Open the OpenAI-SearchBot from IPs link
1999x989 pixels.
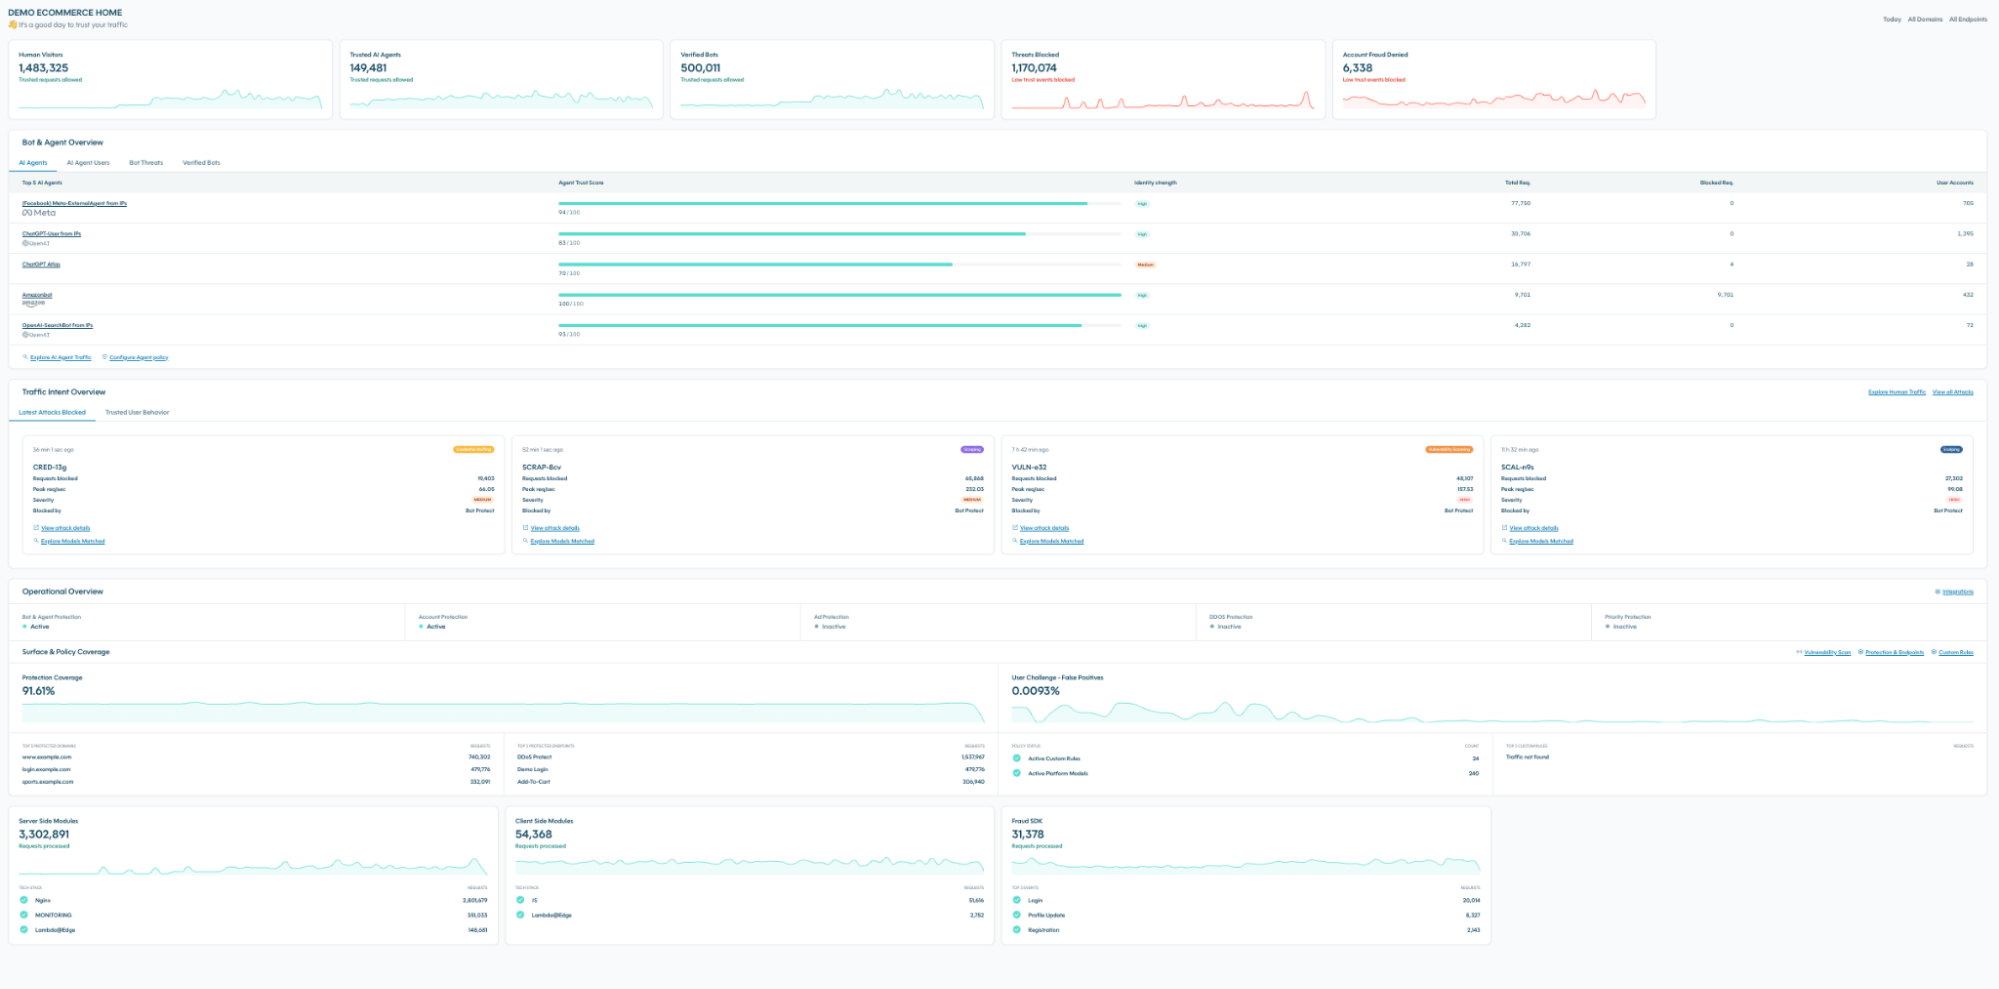(x=57, y=325)
